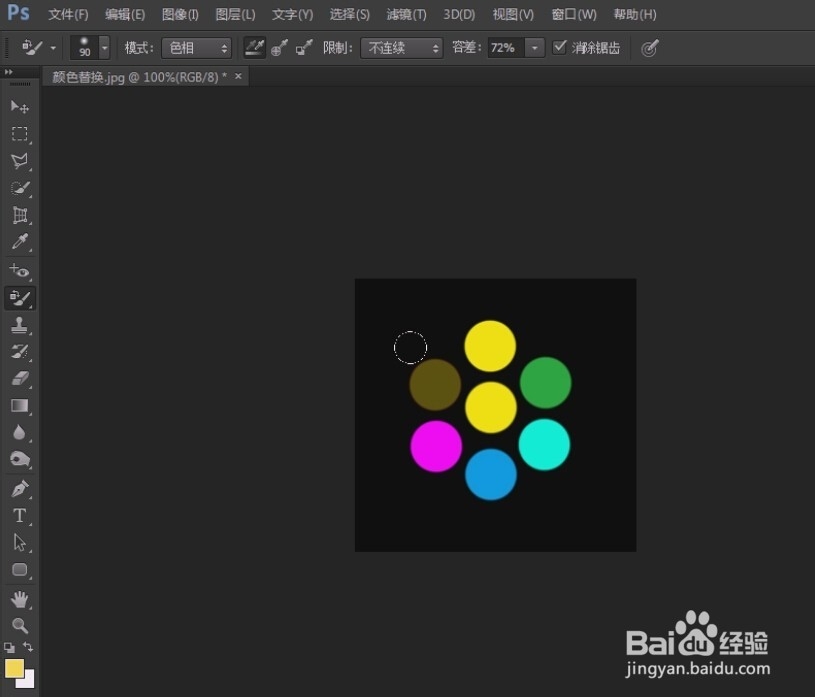Viewport: 815px width, 697px height.
Task: Activate continuous sampling mode
Action: [254, 47]
